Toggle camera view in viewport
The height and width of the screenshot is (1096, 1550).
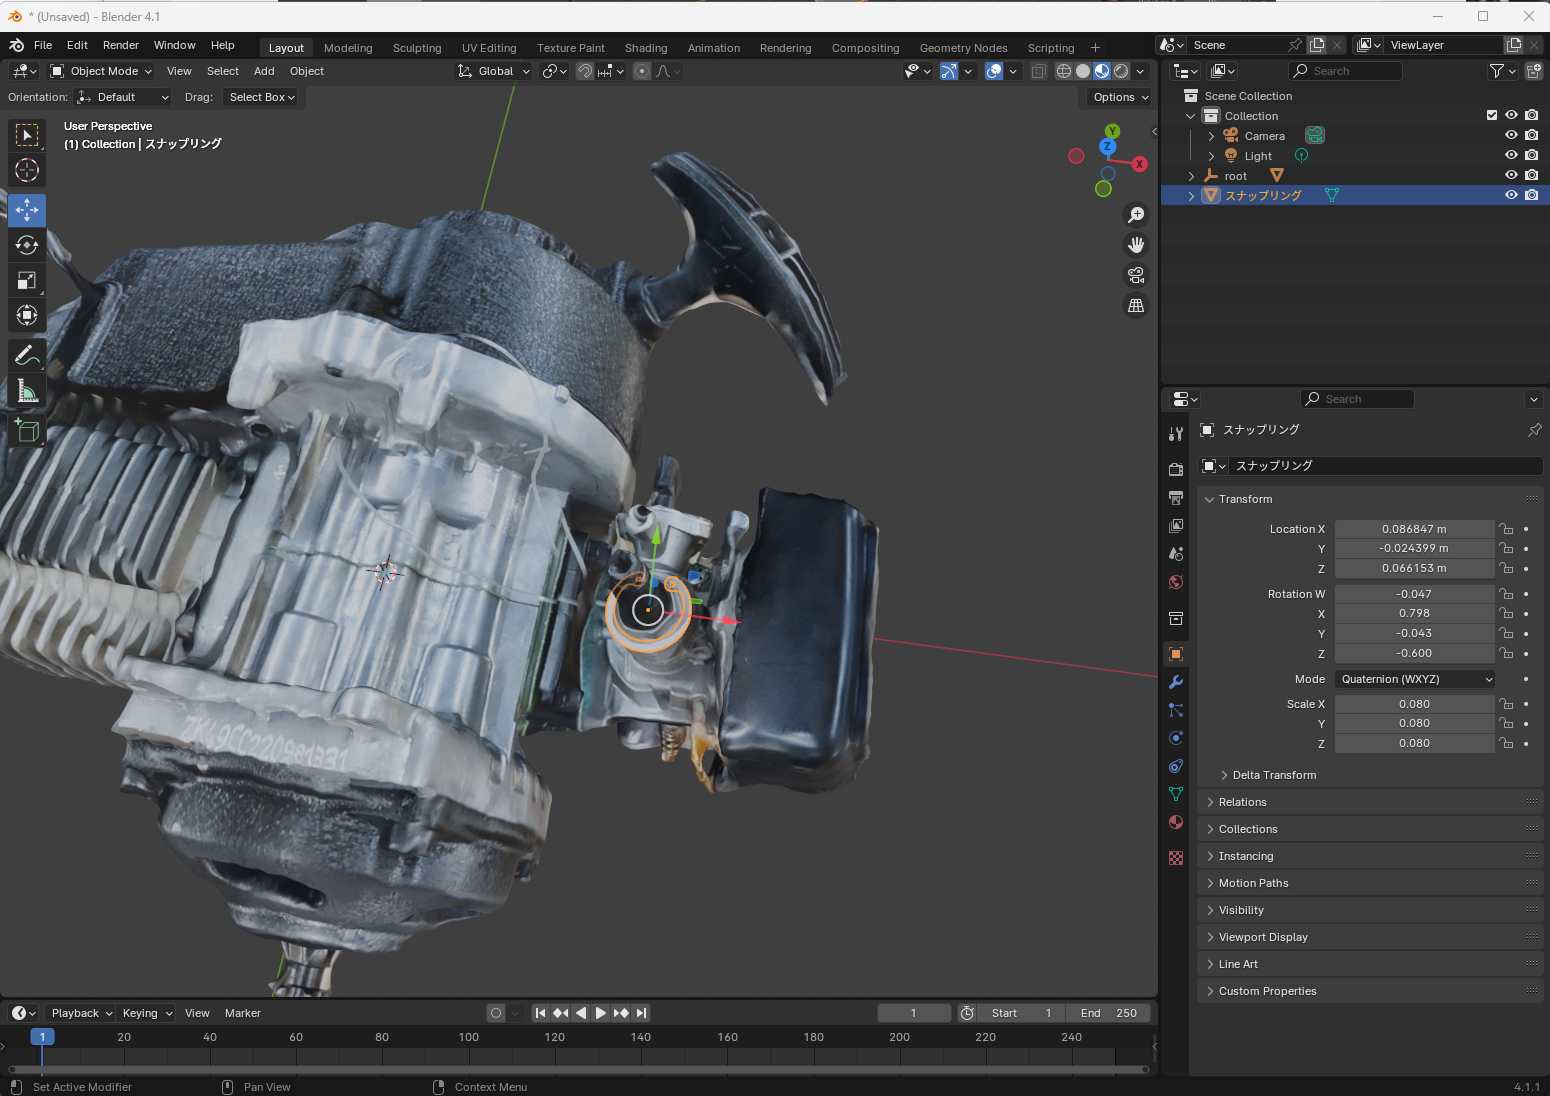pos(1136,275)
